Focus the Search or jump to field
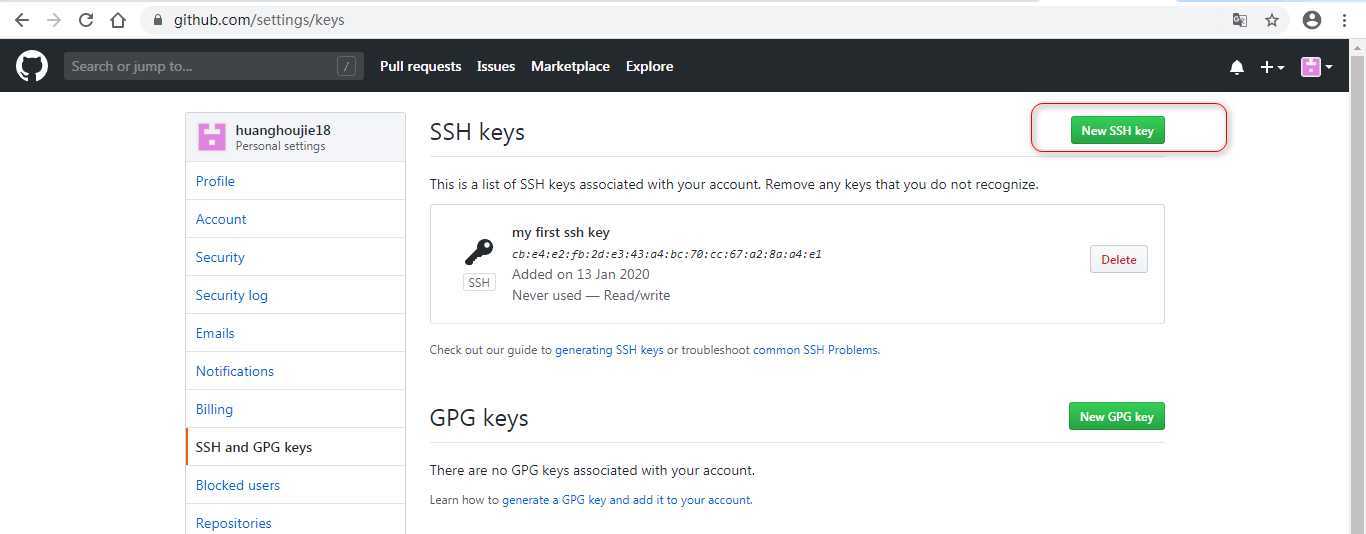 (x=214, y=66)
